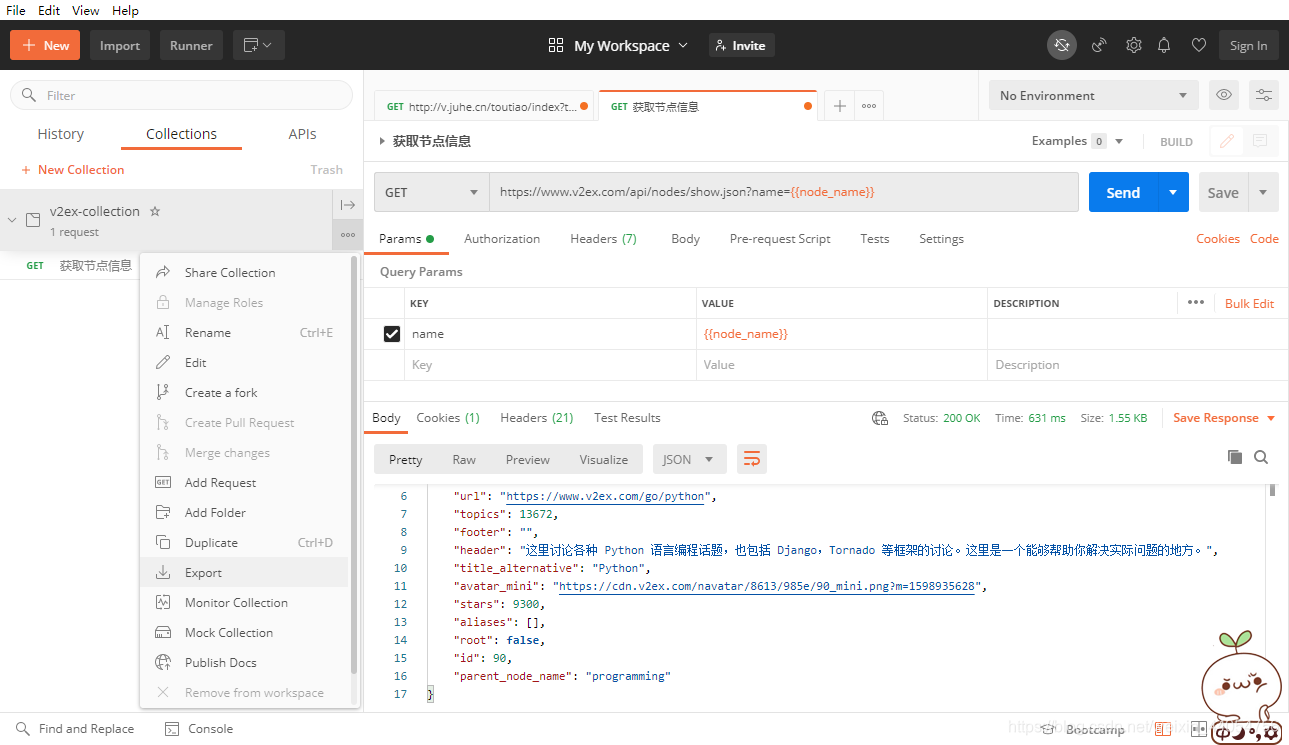The width and height of the screenshot is (1289, 745).
Task: Click the empty Key input field
Action: [550, 365]
